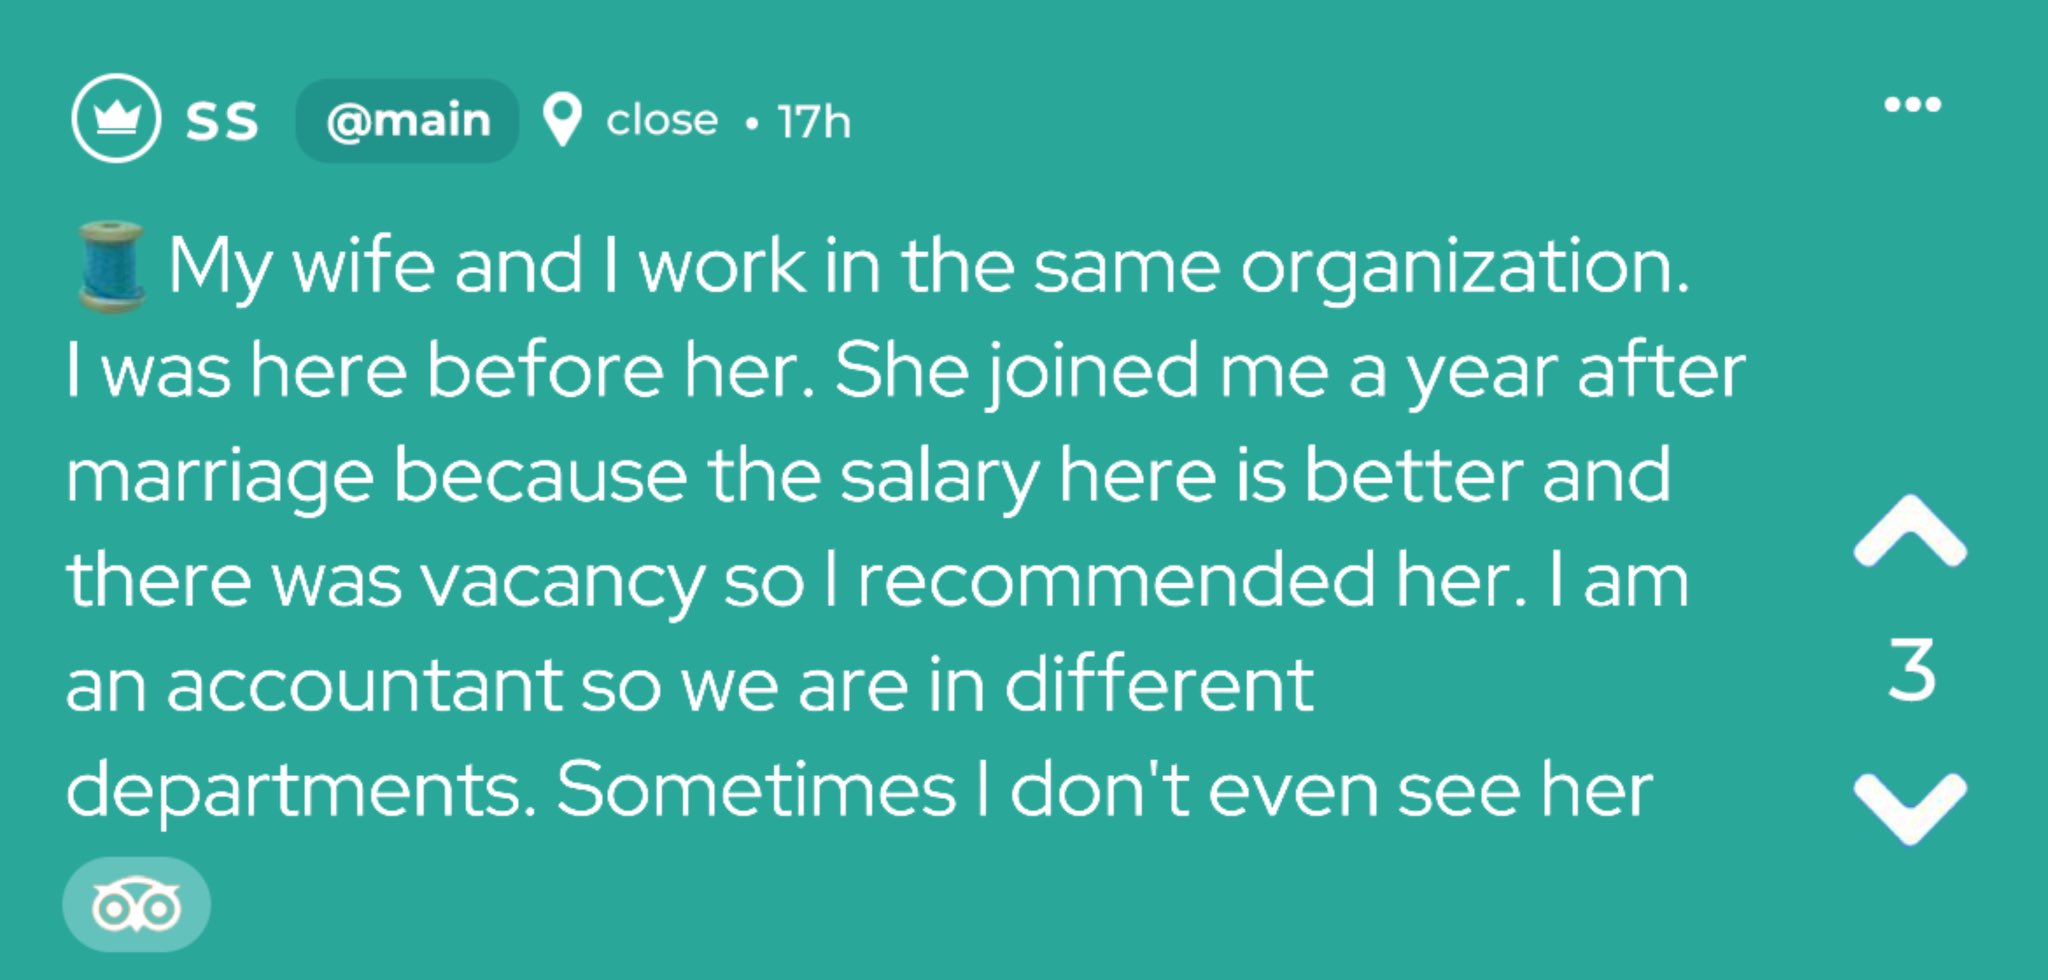
Task: Click the line "My wife and I work"
Action: [490, 267]
